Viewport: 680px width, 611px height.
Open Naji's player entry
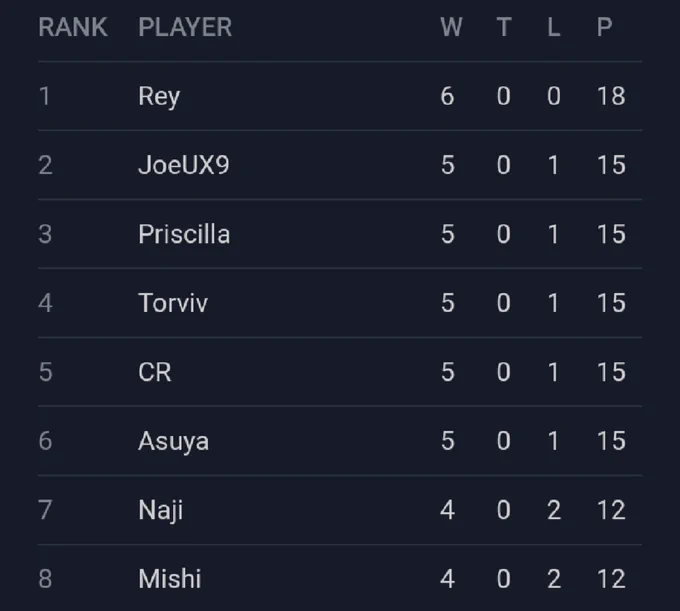[160, 511]
